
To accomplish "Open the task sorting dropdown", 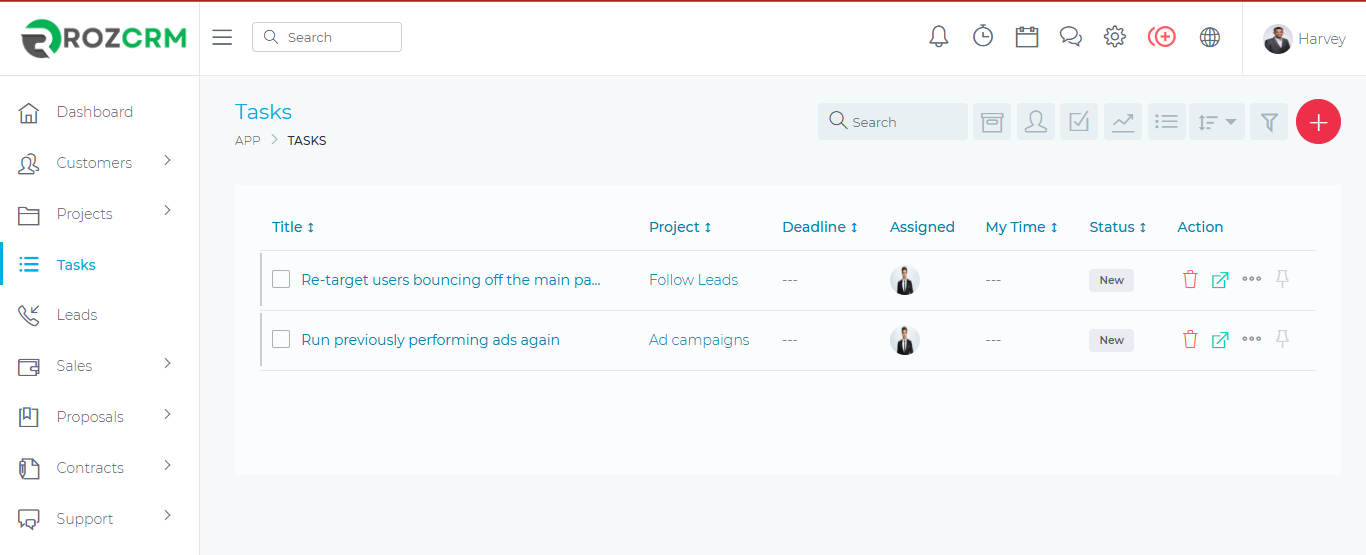I will coord(1217,122).
